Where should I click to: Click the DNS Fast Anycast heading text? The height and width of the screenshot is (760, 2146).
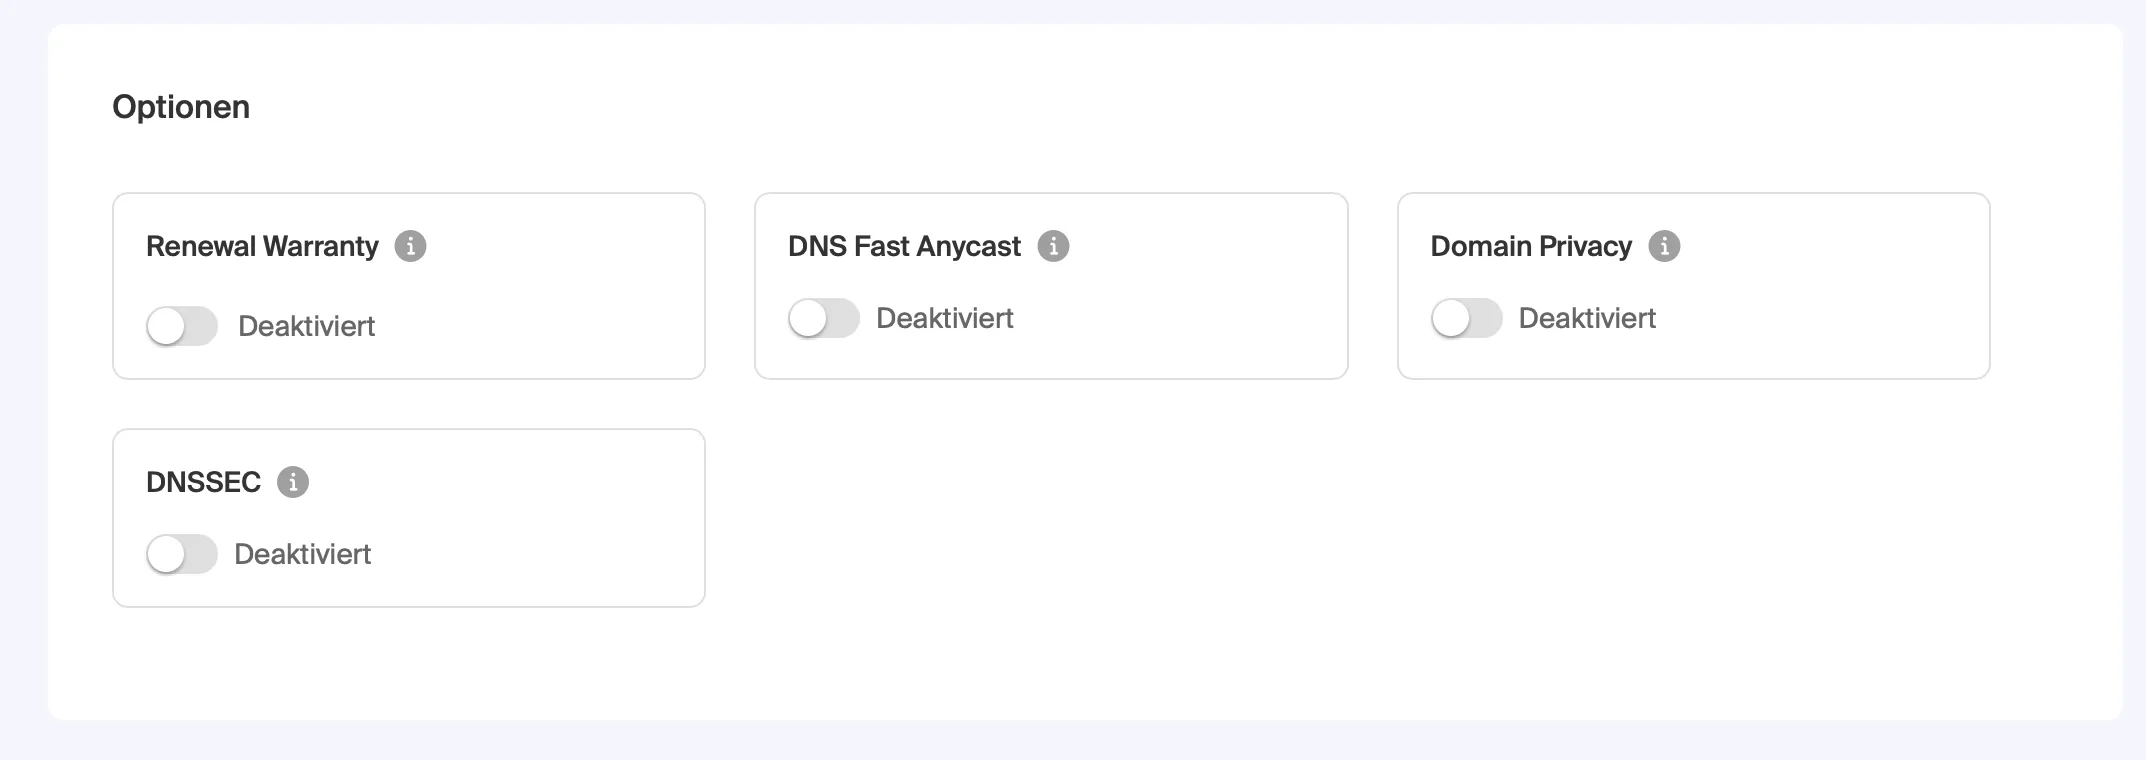[904, 246]
